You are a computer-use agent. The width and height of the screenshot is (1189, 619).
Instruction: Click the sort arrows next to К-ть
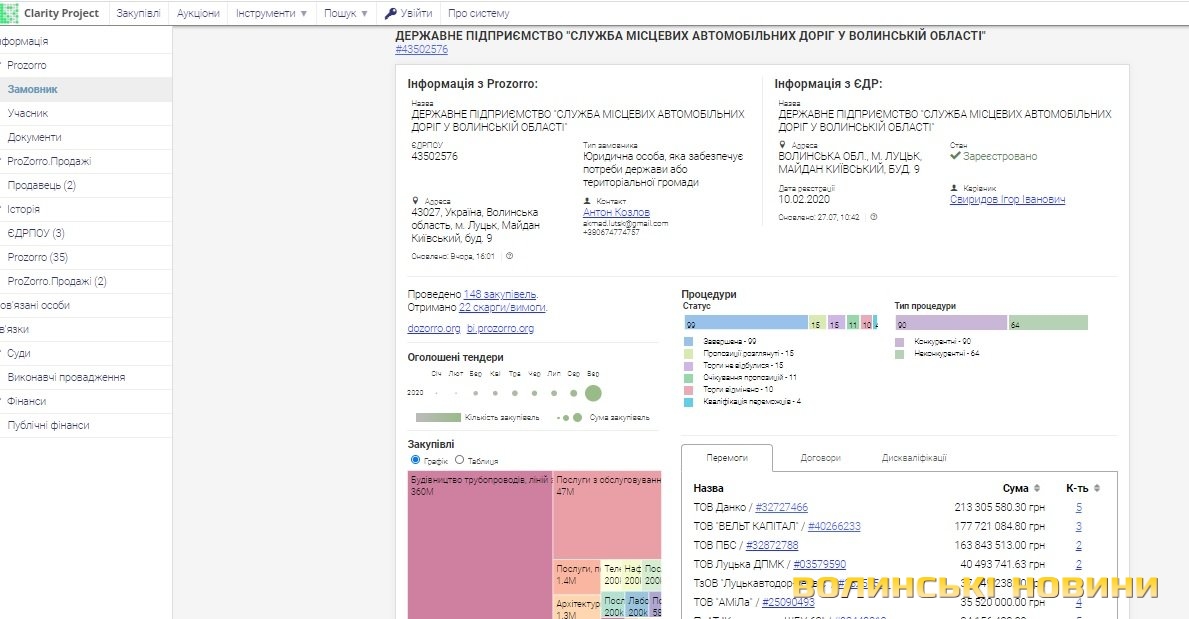coord(1097,488)
